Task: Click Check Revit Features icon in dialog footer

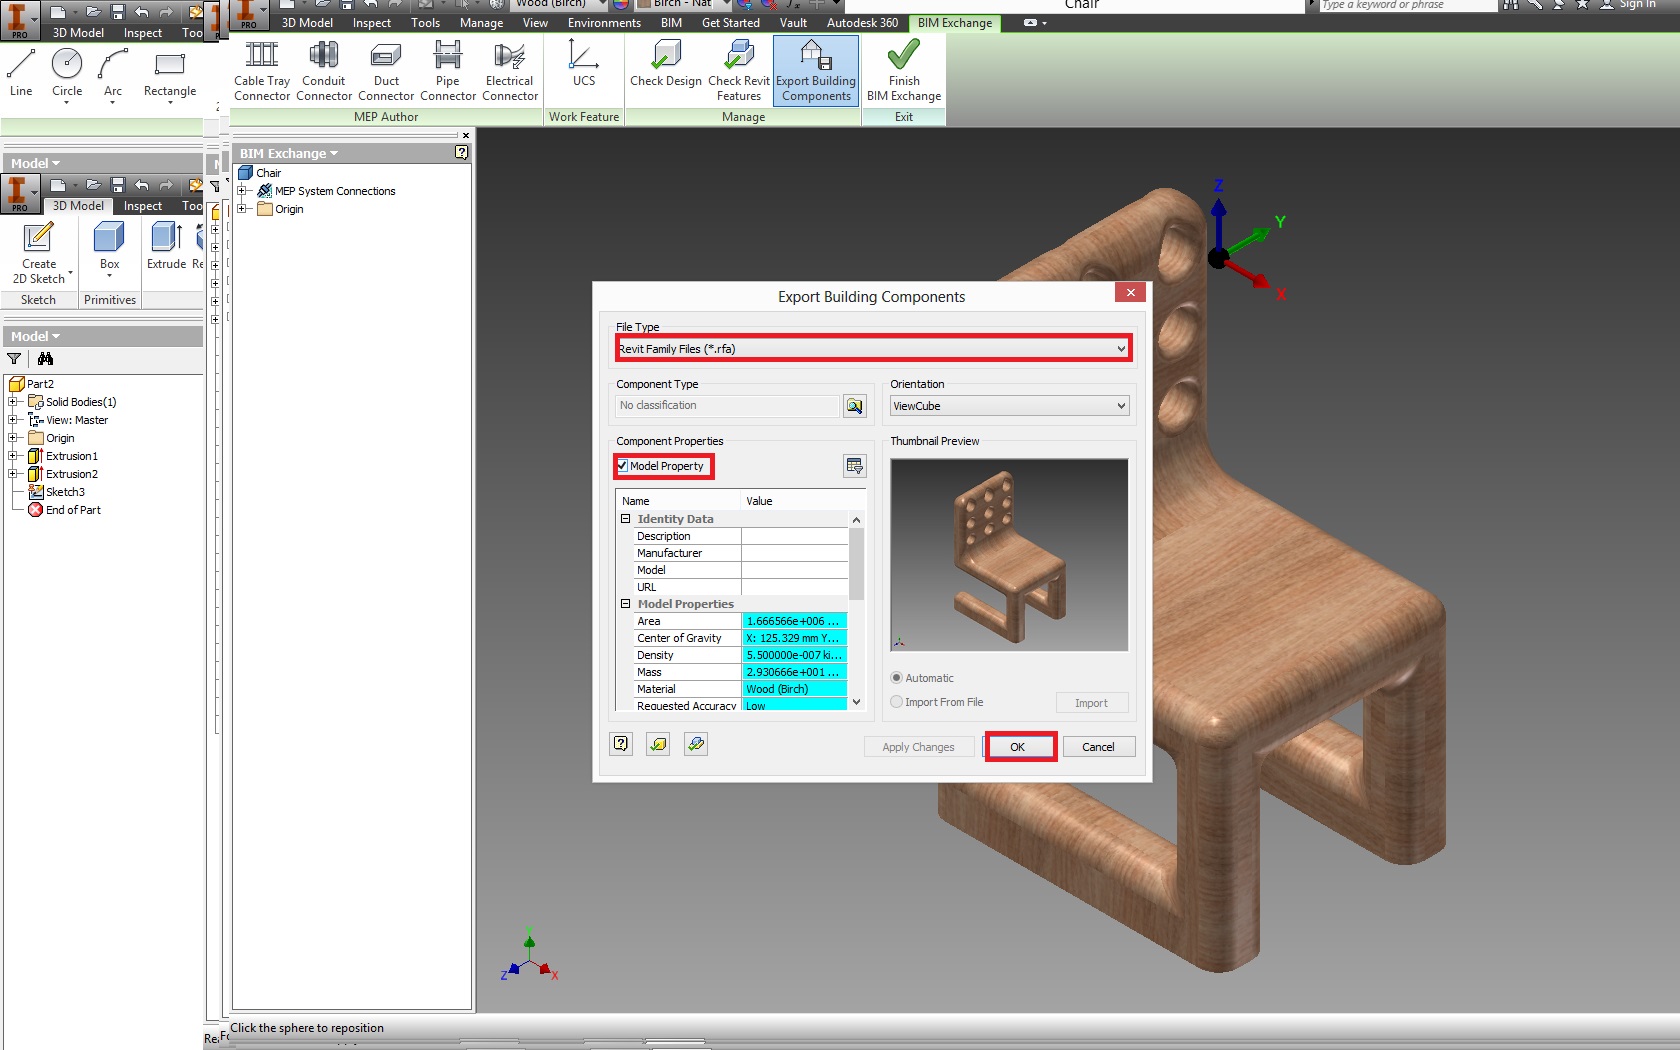Action: click(x=696, y=744)
